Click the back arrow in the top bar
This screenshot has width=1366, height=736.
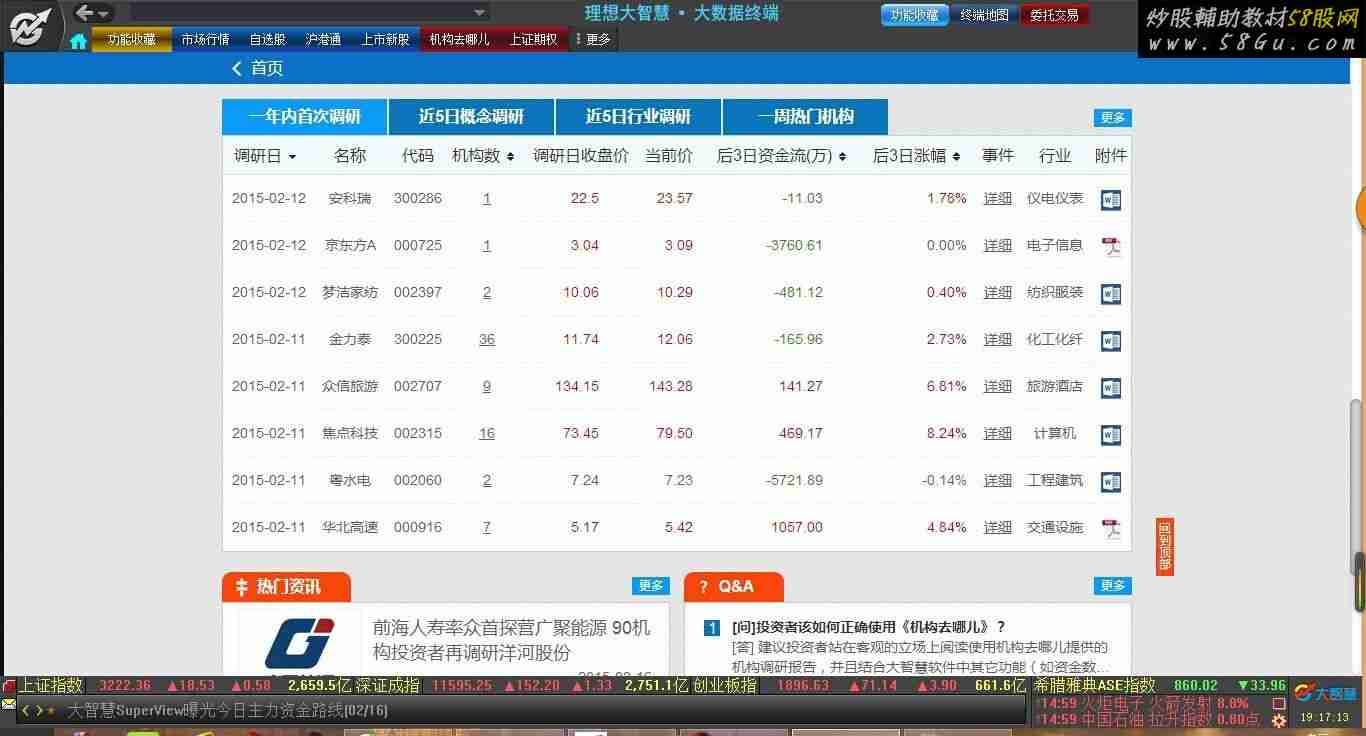click(84, 12)
